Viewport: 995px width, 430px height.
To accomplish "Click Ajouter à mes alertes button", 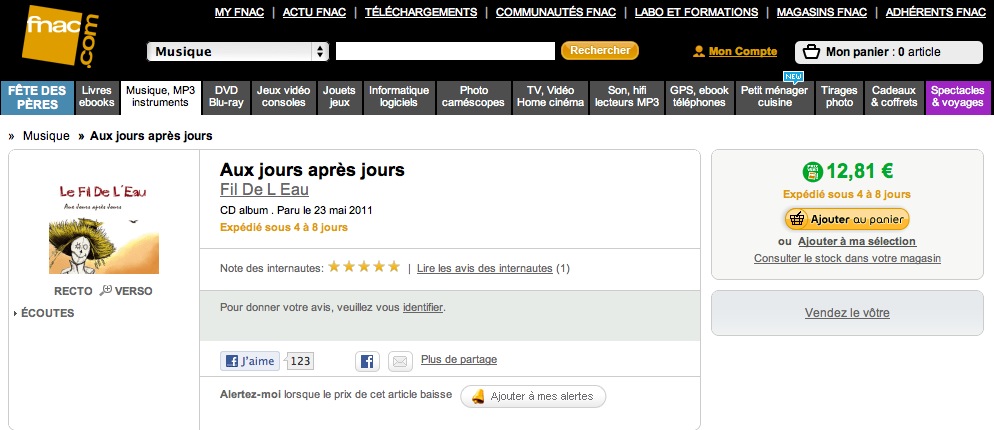I will coord(533,396).
